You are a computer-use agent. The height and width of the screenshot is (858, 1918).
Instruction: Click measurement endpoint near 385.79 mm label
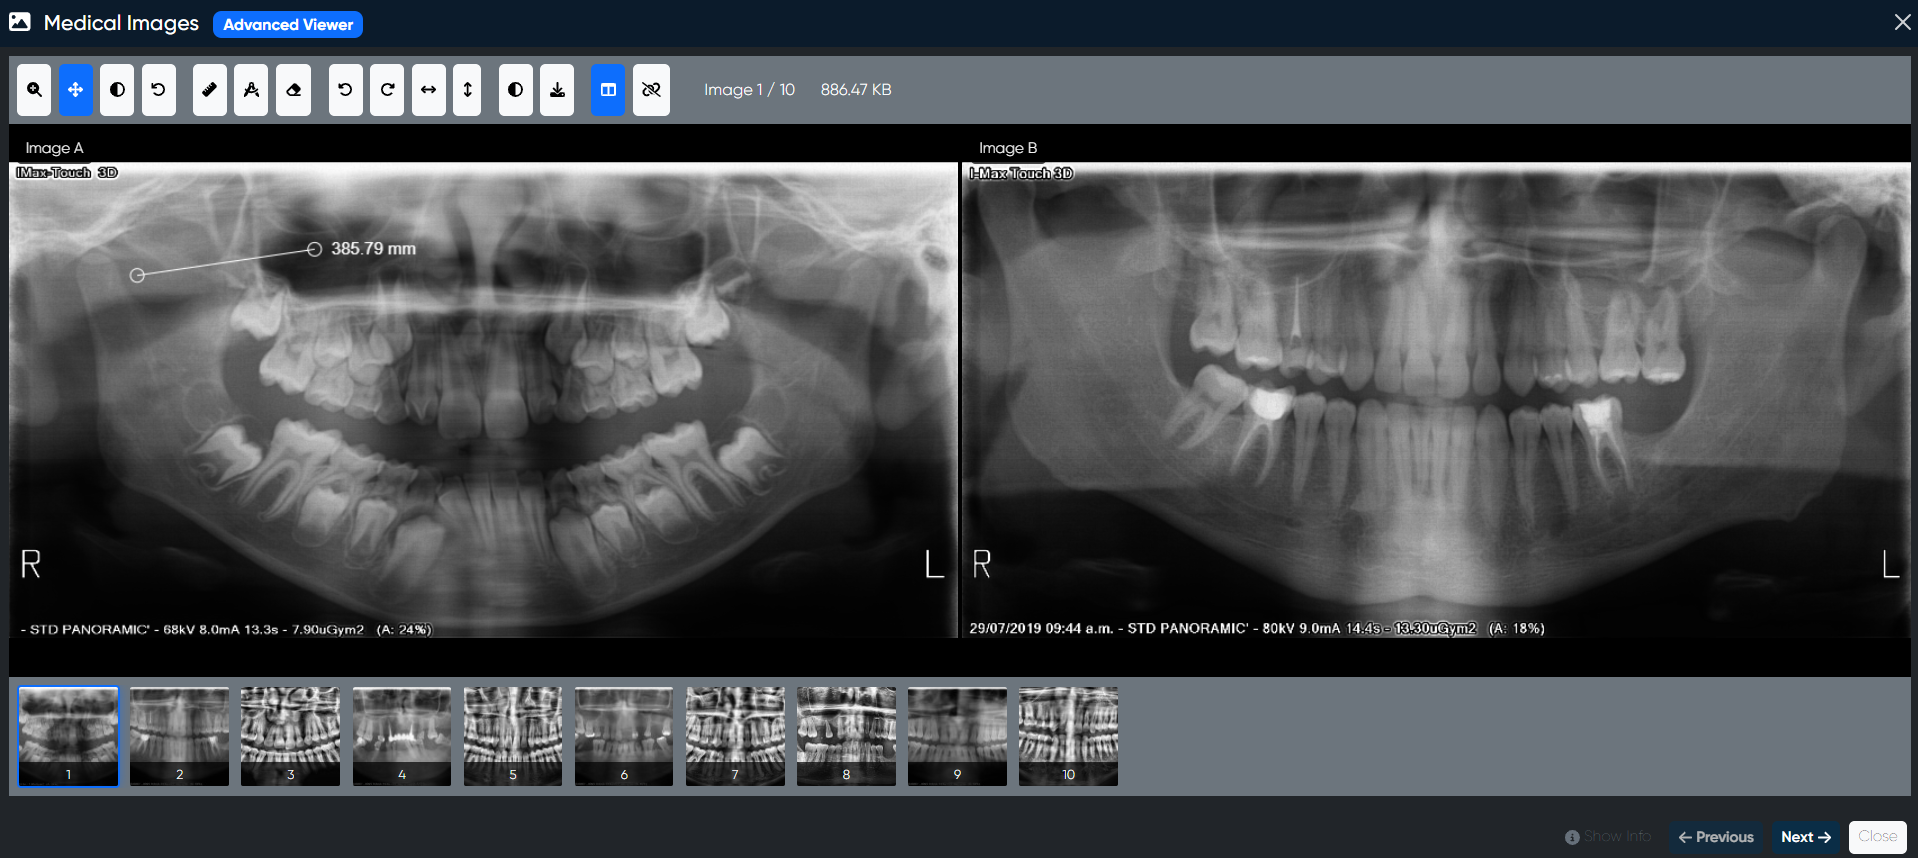314,249
